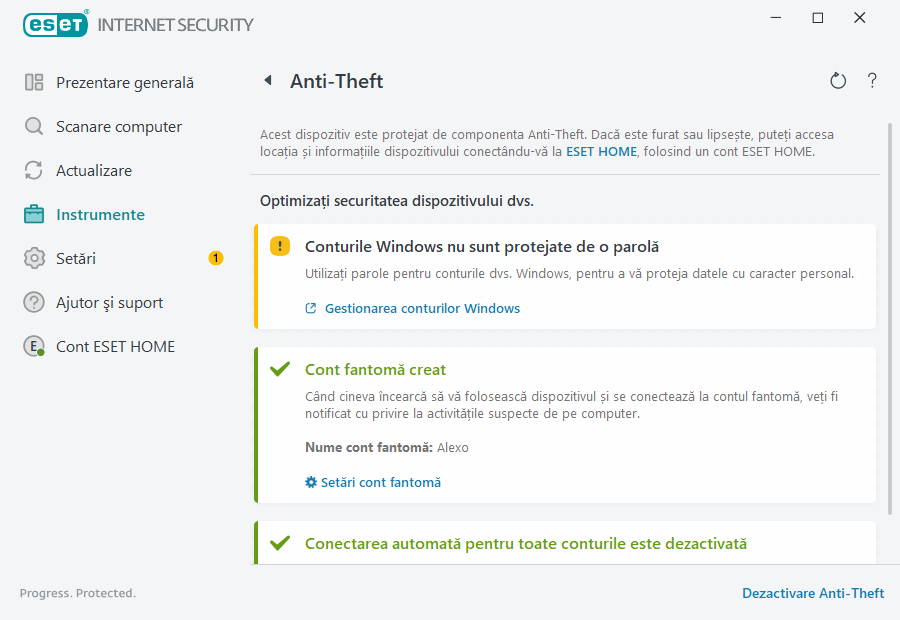Click the gear icon next to Setări

click(x=32, y=258)
